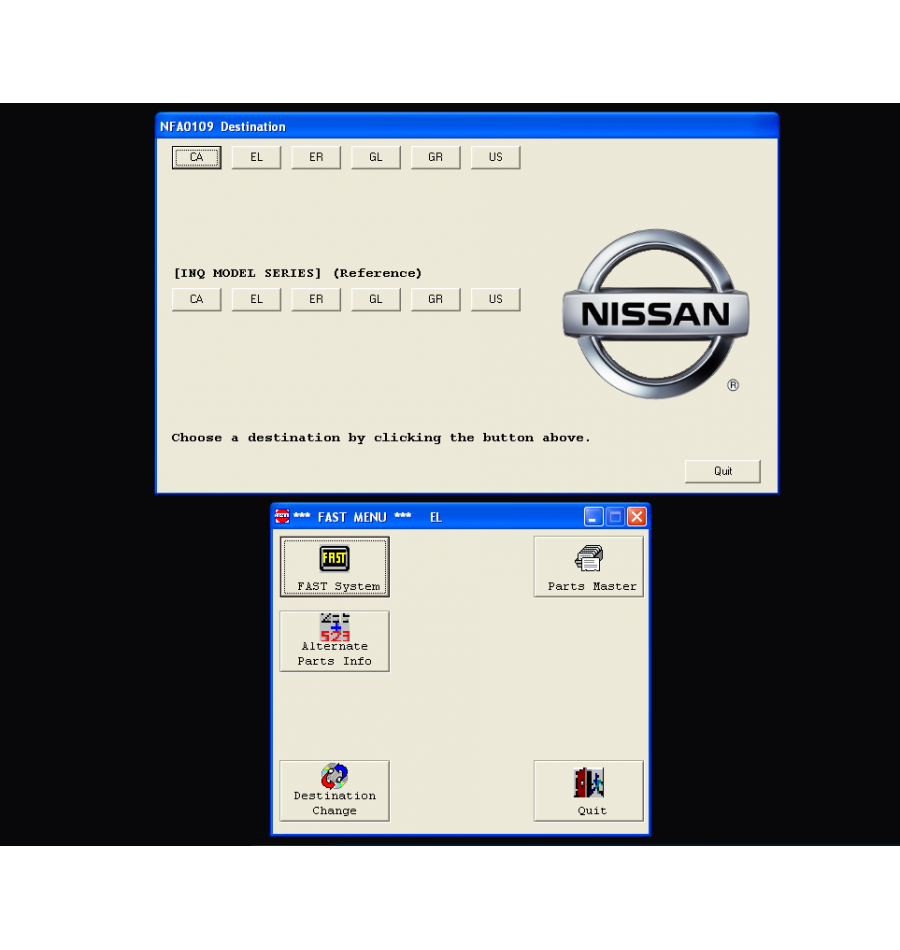Click the NFA0109 Destination title bar

click(467, 127)
